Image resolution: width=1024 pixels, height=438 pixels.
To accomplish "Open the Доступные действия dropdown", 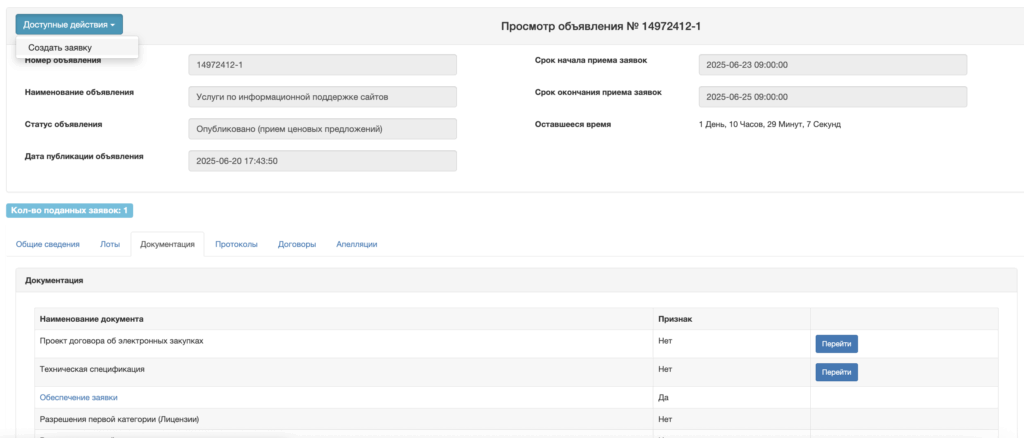I will tap(69, 24).
